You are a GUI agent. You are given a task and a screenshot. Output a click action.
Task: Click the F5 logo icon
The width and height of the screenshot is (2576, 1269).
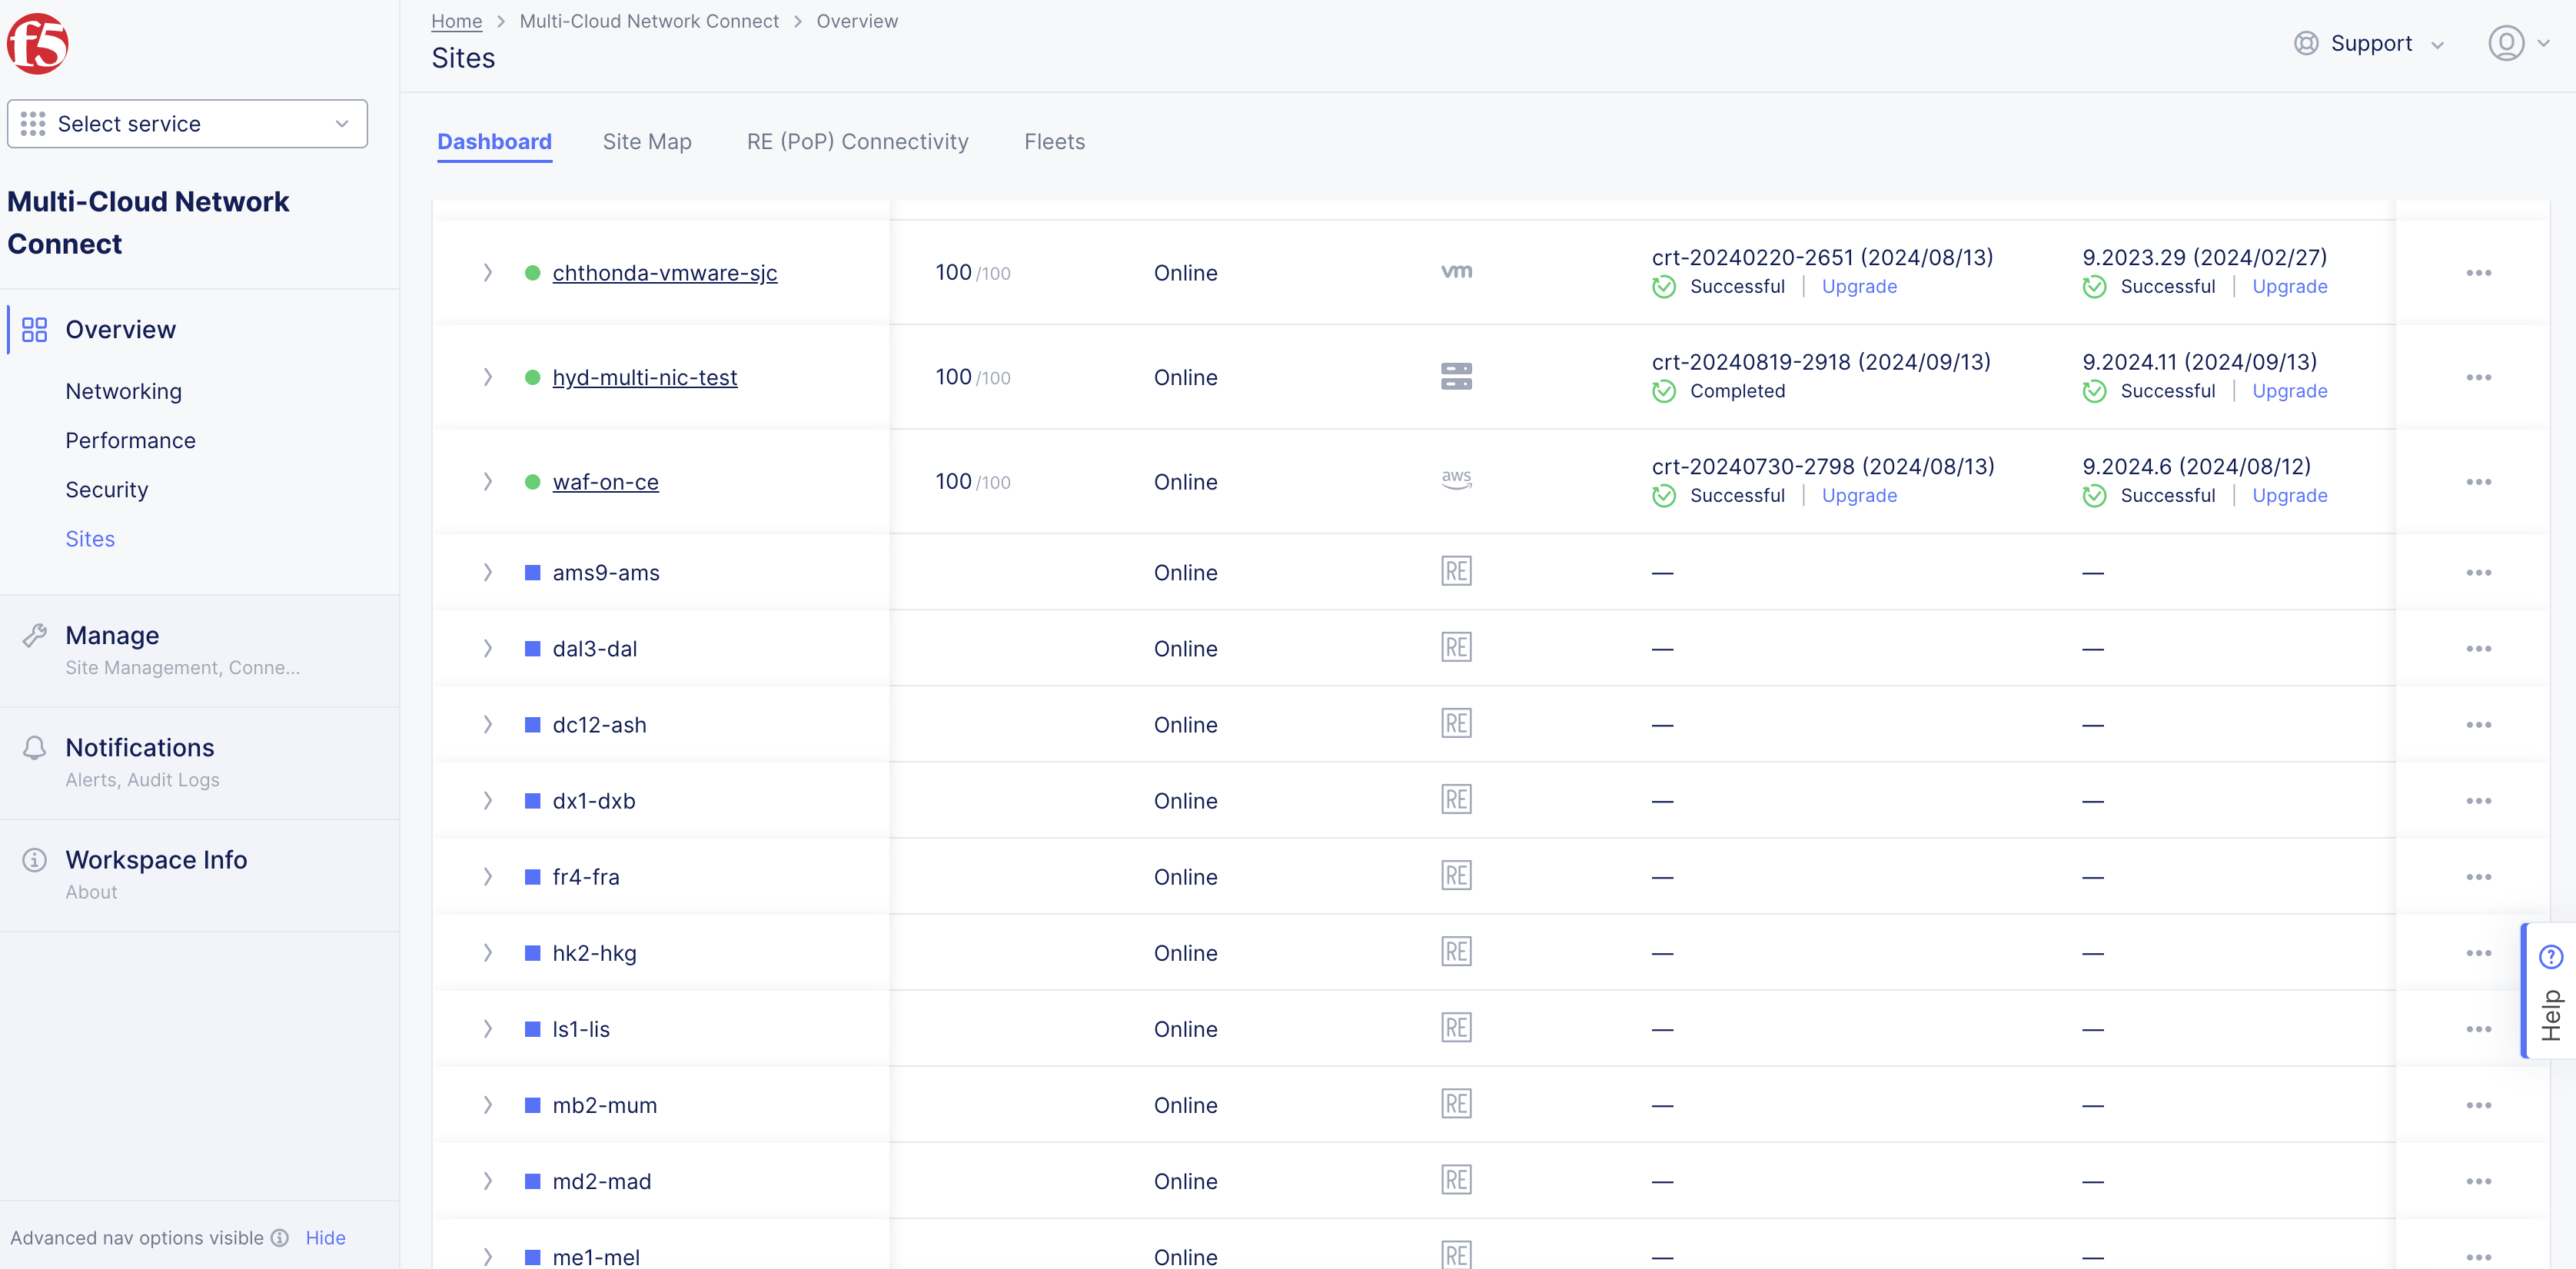point(38,44)
